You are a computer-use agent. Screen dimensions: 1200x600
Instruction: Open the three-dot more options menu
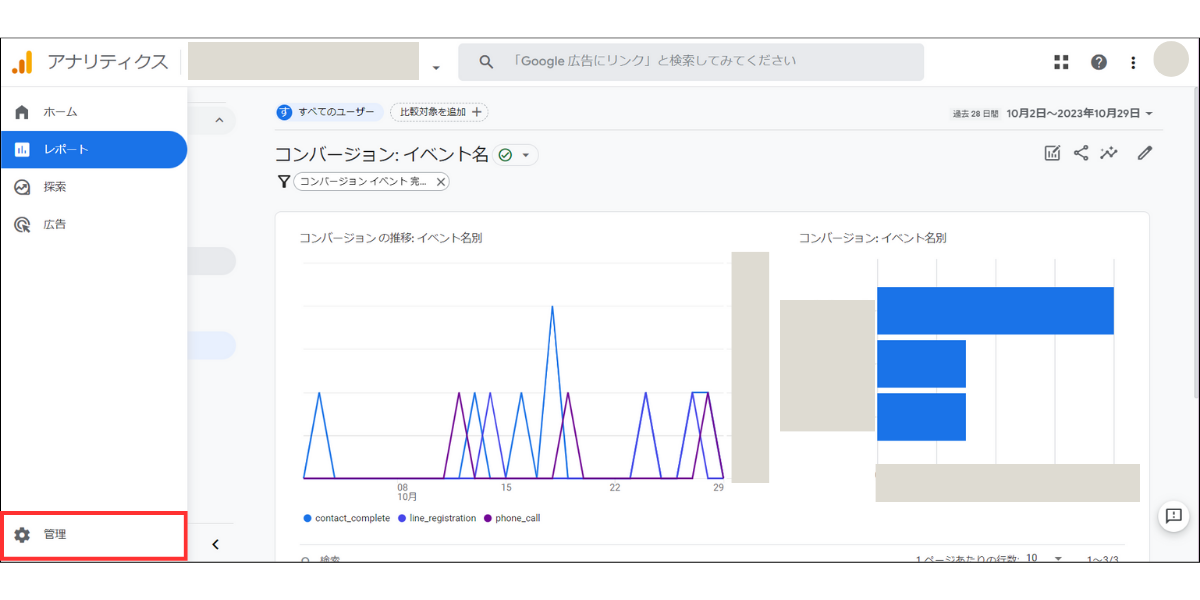coord(1133,62)
